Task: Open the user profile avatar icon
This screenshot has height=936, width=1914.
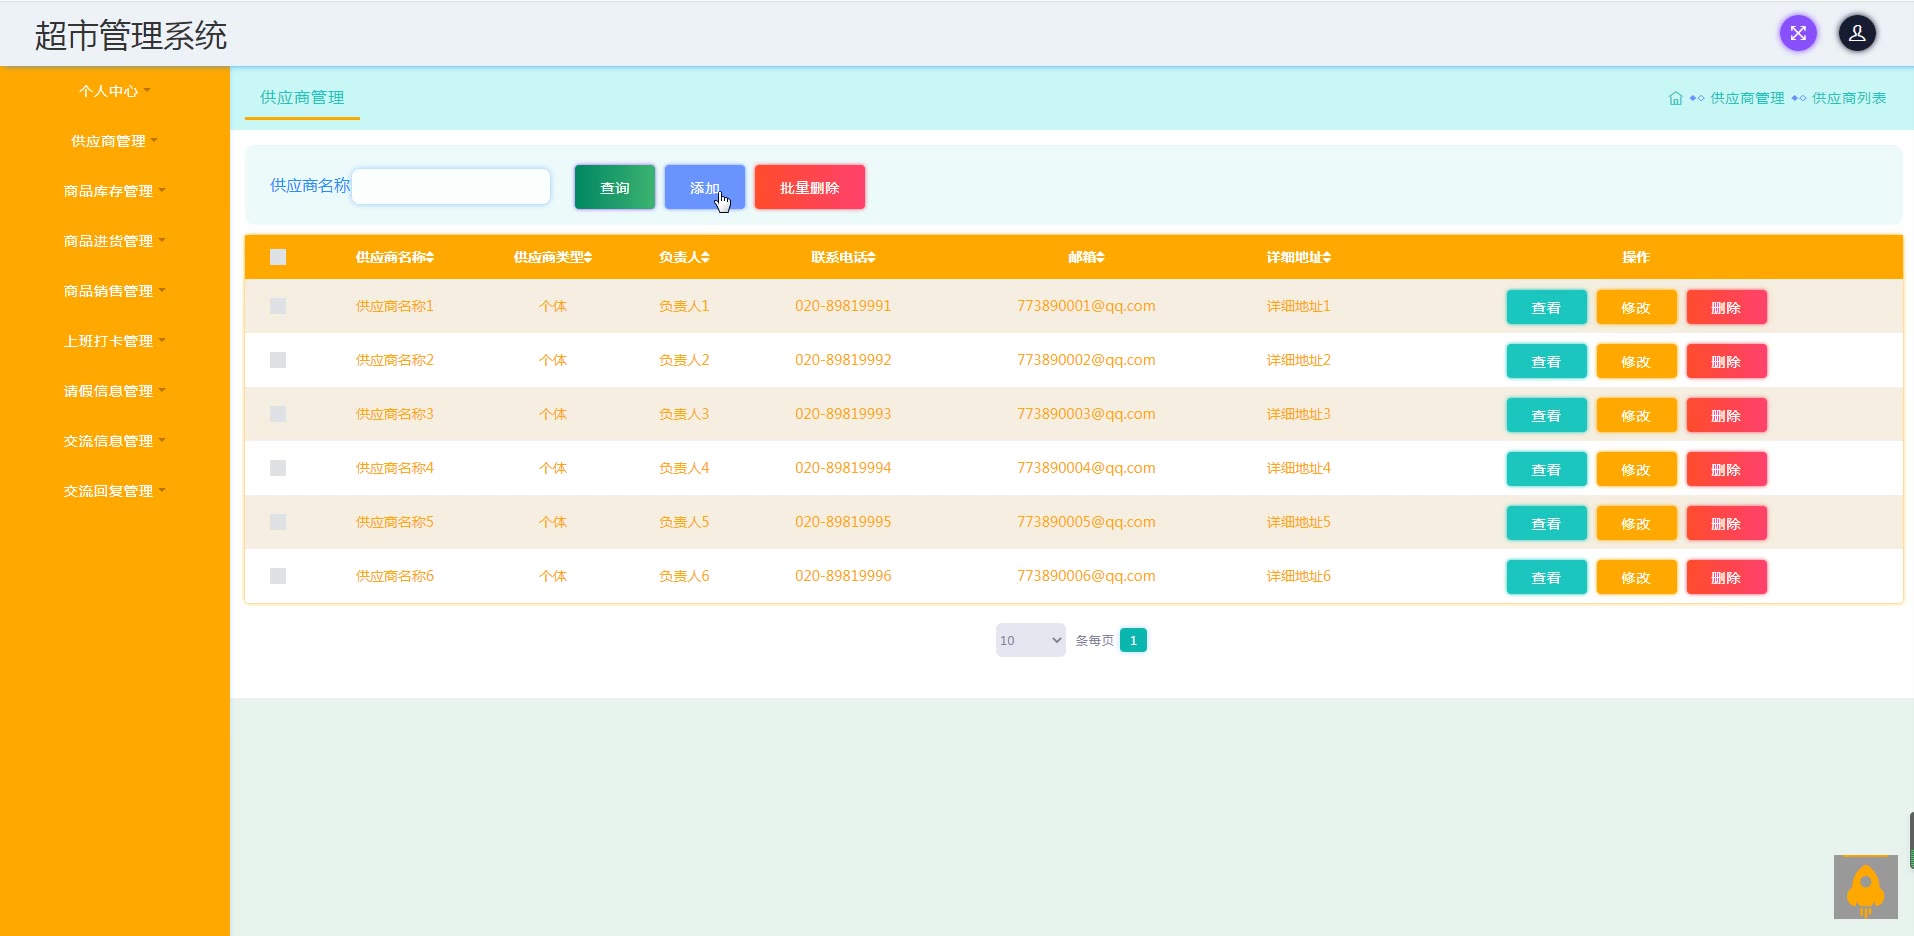Action: pyautogui.click(x=1856, y=33)
